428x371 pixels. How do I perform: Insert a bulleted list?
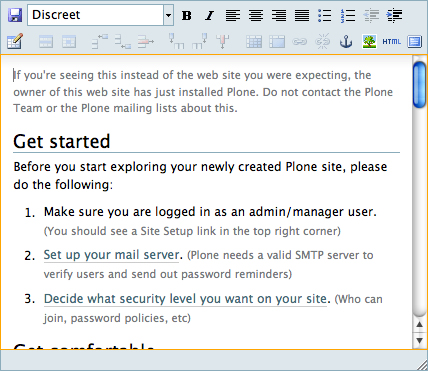pos(325,15)
